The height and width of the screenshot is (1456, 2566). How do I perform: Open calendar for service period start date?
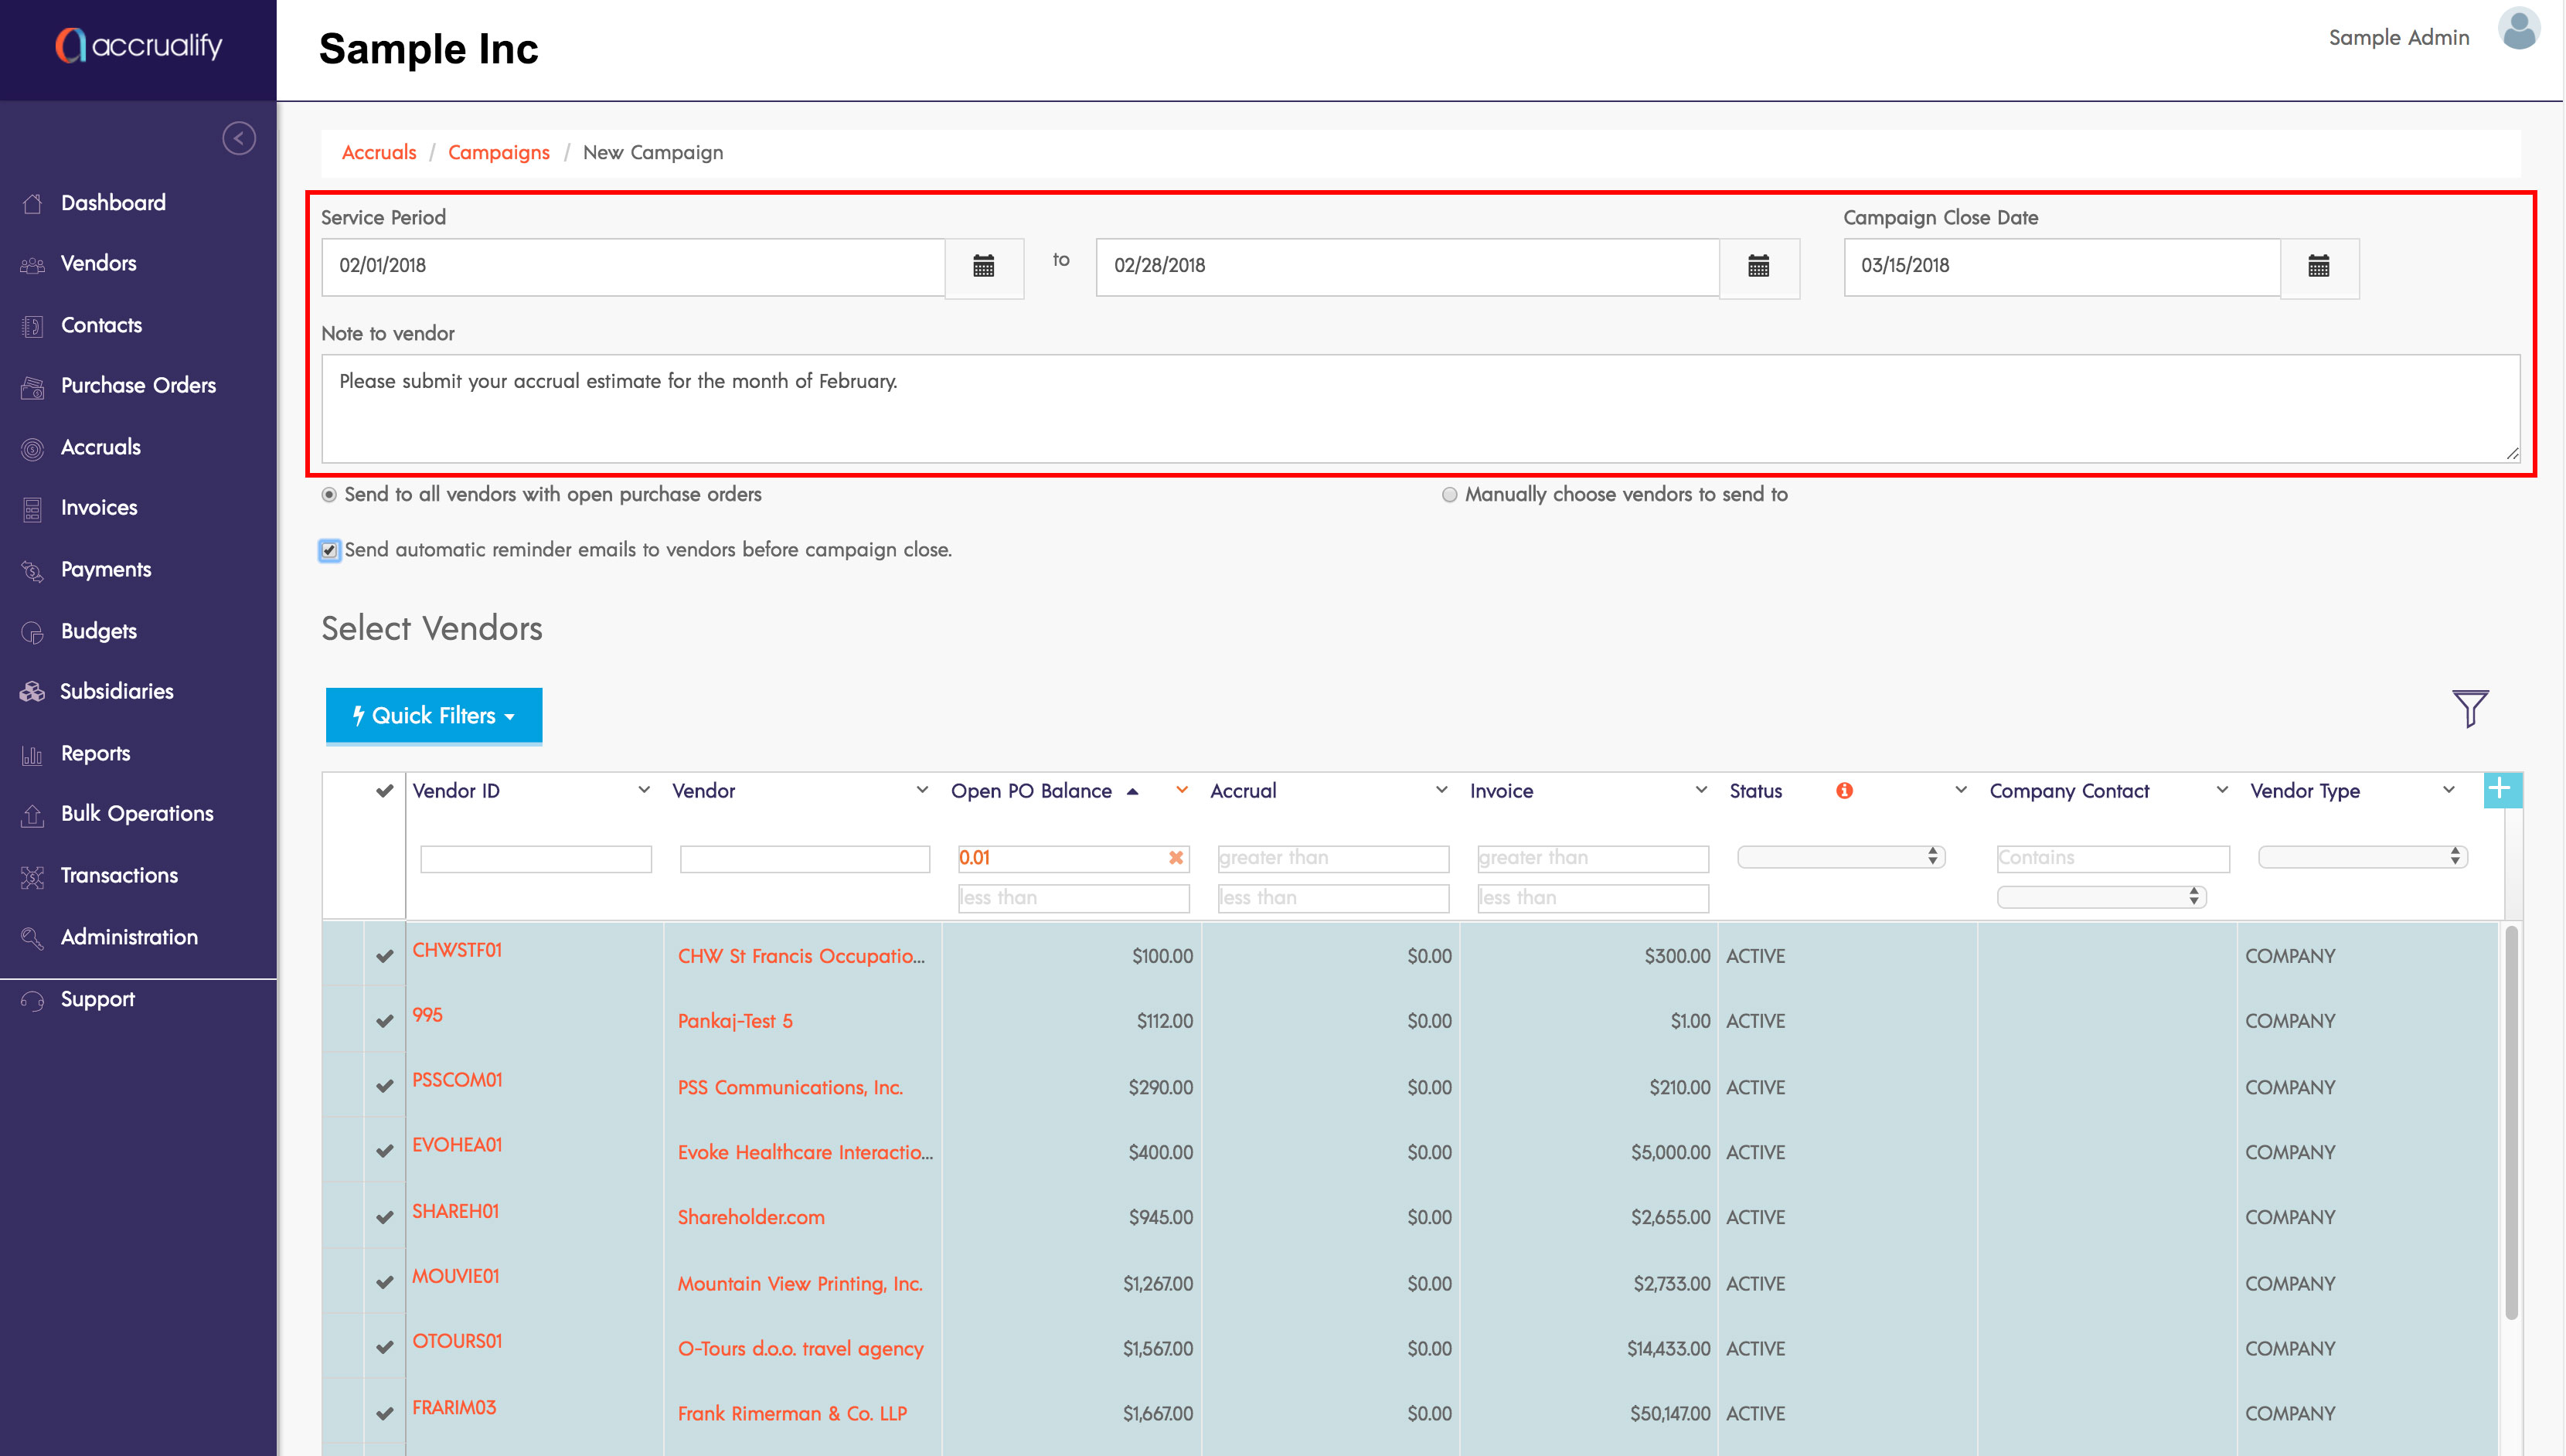[983, 266]
